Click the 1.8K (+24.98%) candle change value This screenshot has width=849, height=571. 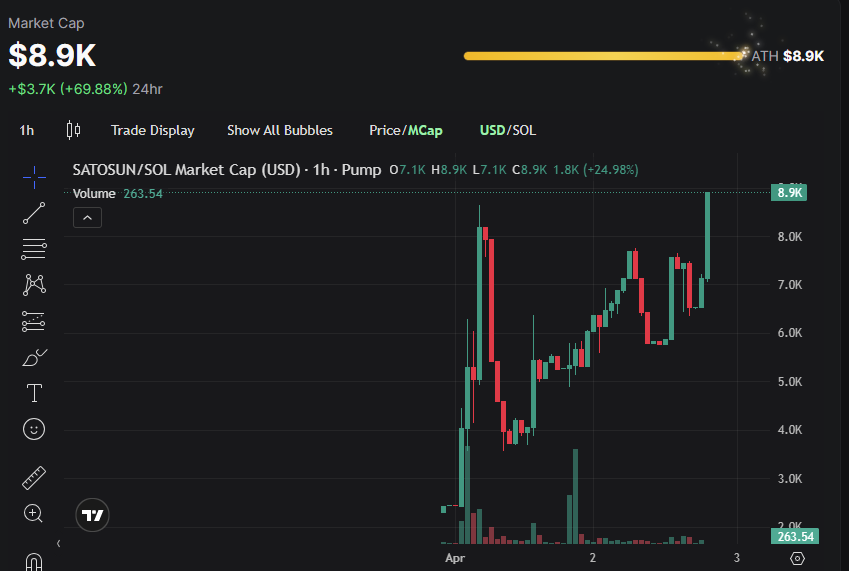tap(596, 170)
